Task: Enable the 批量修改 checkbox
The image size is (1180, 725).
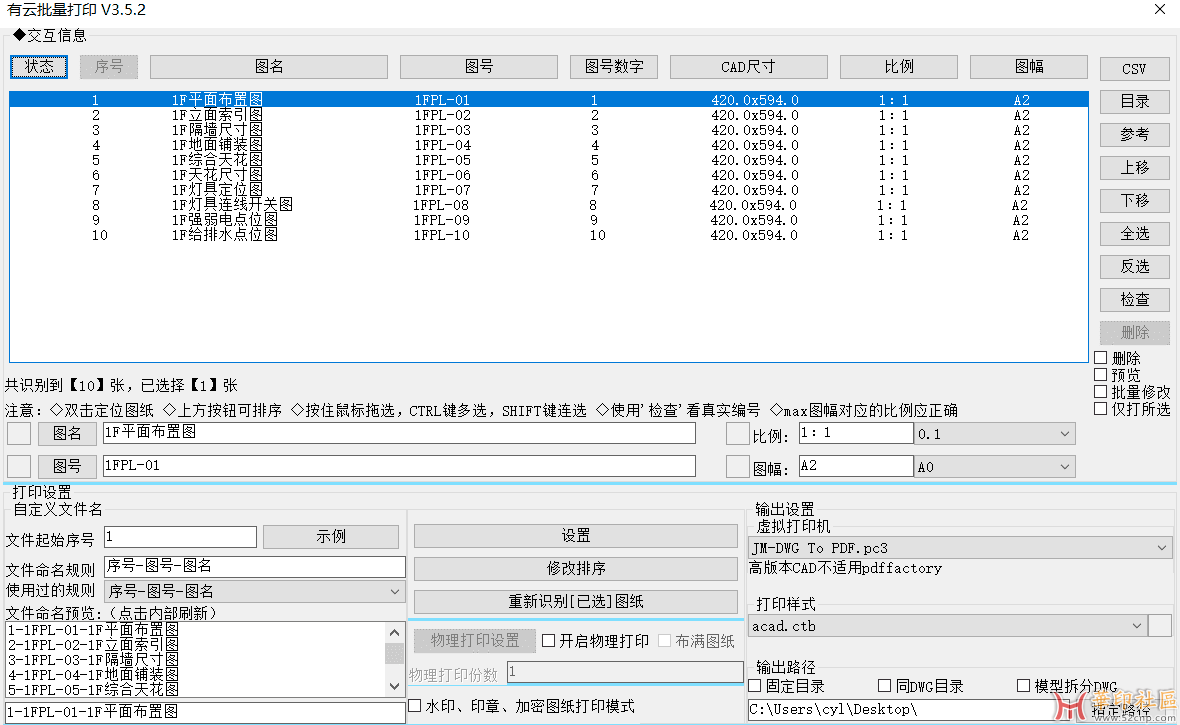Action: 1100,391
